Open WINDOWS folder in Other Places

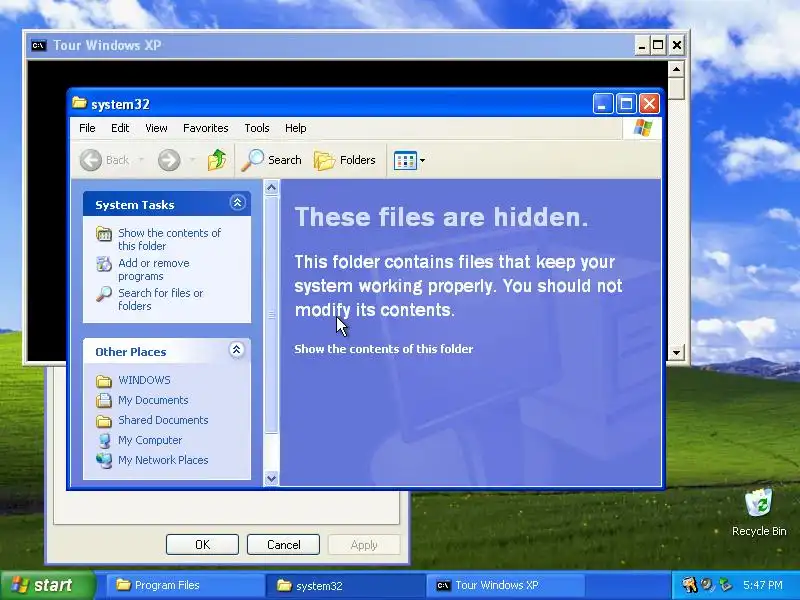pos(144,380)
